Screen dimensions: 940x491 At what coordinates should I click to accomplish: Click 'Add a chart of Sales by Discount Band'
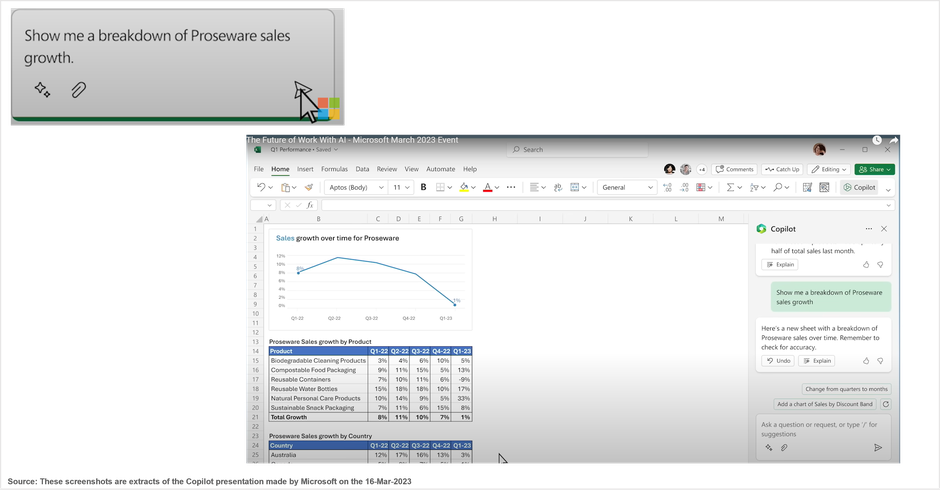pyautogui.click(x=825, y=404)
